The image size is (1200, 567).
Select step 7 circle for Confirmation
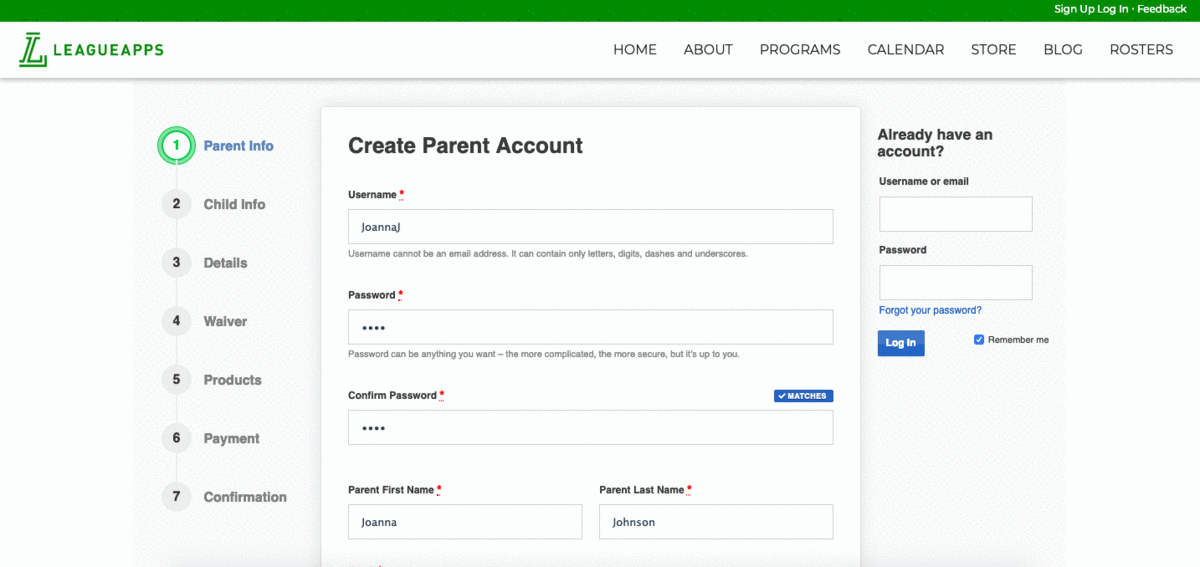click(176, 497)
